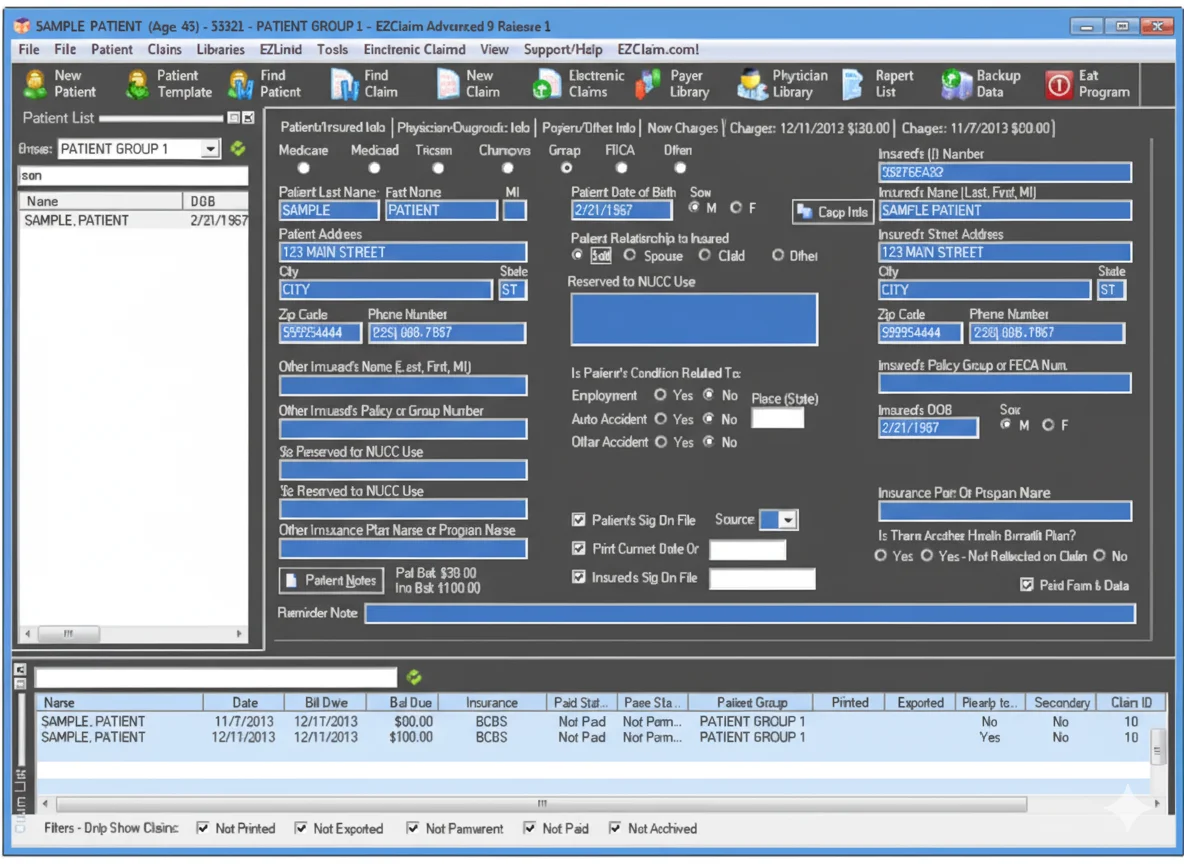Click the Patient Notes button

[x=330, y=580]
